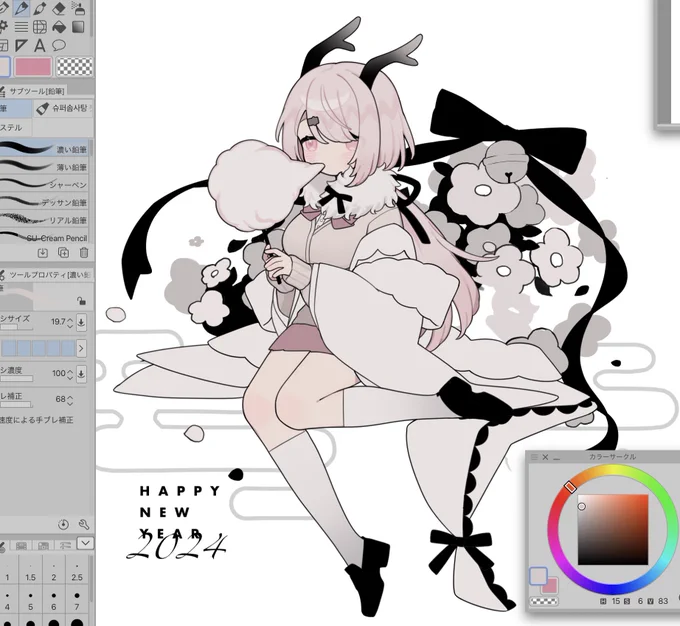Choose brush size preset 7
Screen dimensions: 680x626
coord(77,601)
